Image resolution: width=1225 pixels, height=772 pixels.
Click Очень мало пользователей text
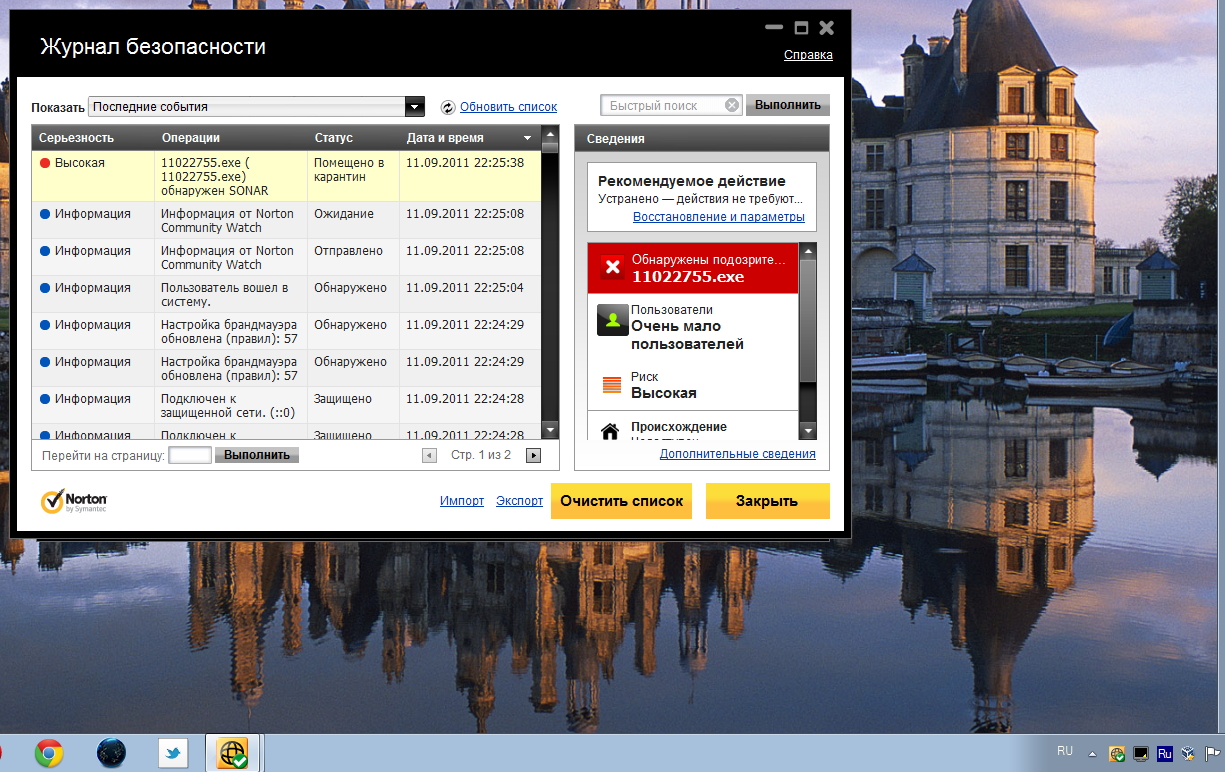pos(687,335)
